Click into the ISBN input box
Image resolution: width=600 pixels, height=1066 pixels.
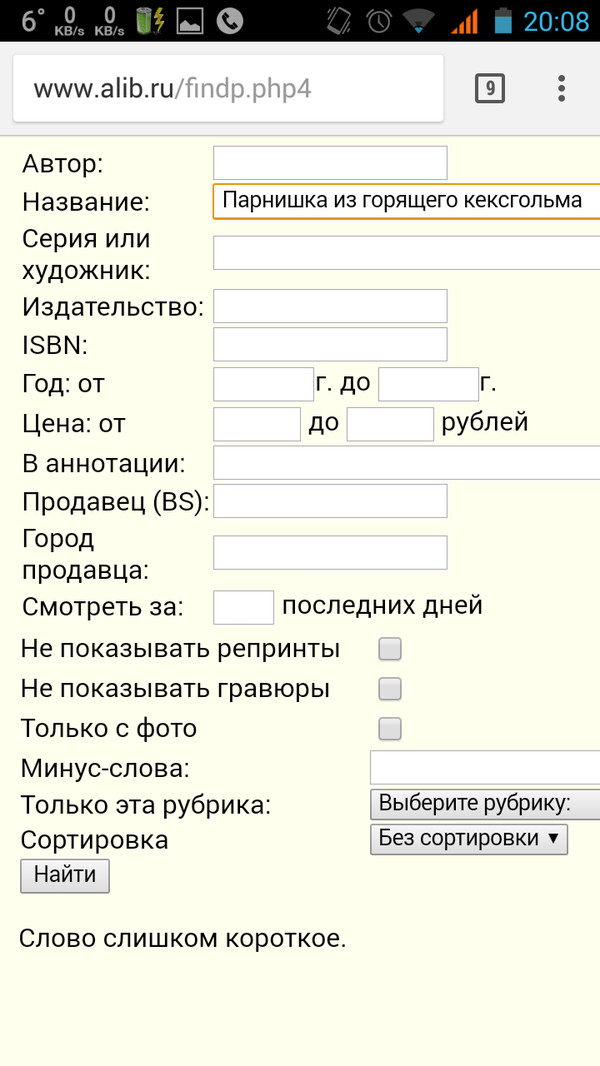pyautogui.click(x=330, y=344)
